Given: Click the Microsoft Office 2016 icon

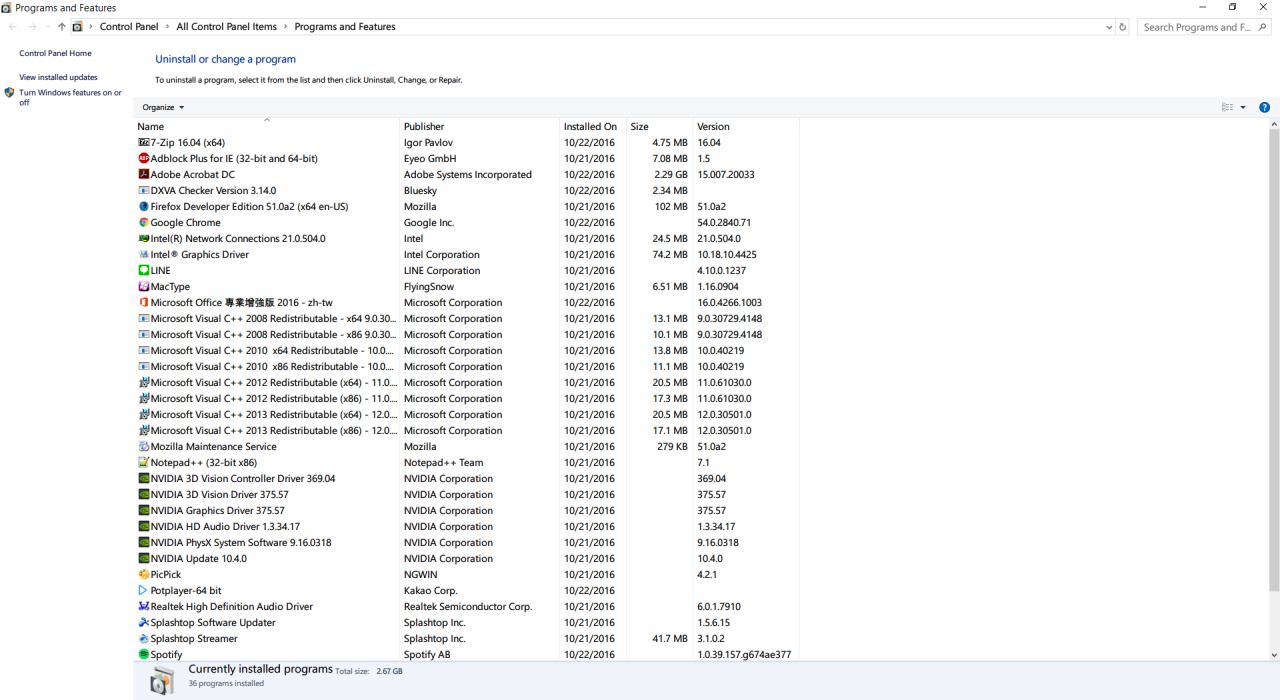Looking at the screenshot, I should pyautogui.click(x=143, y=303).
